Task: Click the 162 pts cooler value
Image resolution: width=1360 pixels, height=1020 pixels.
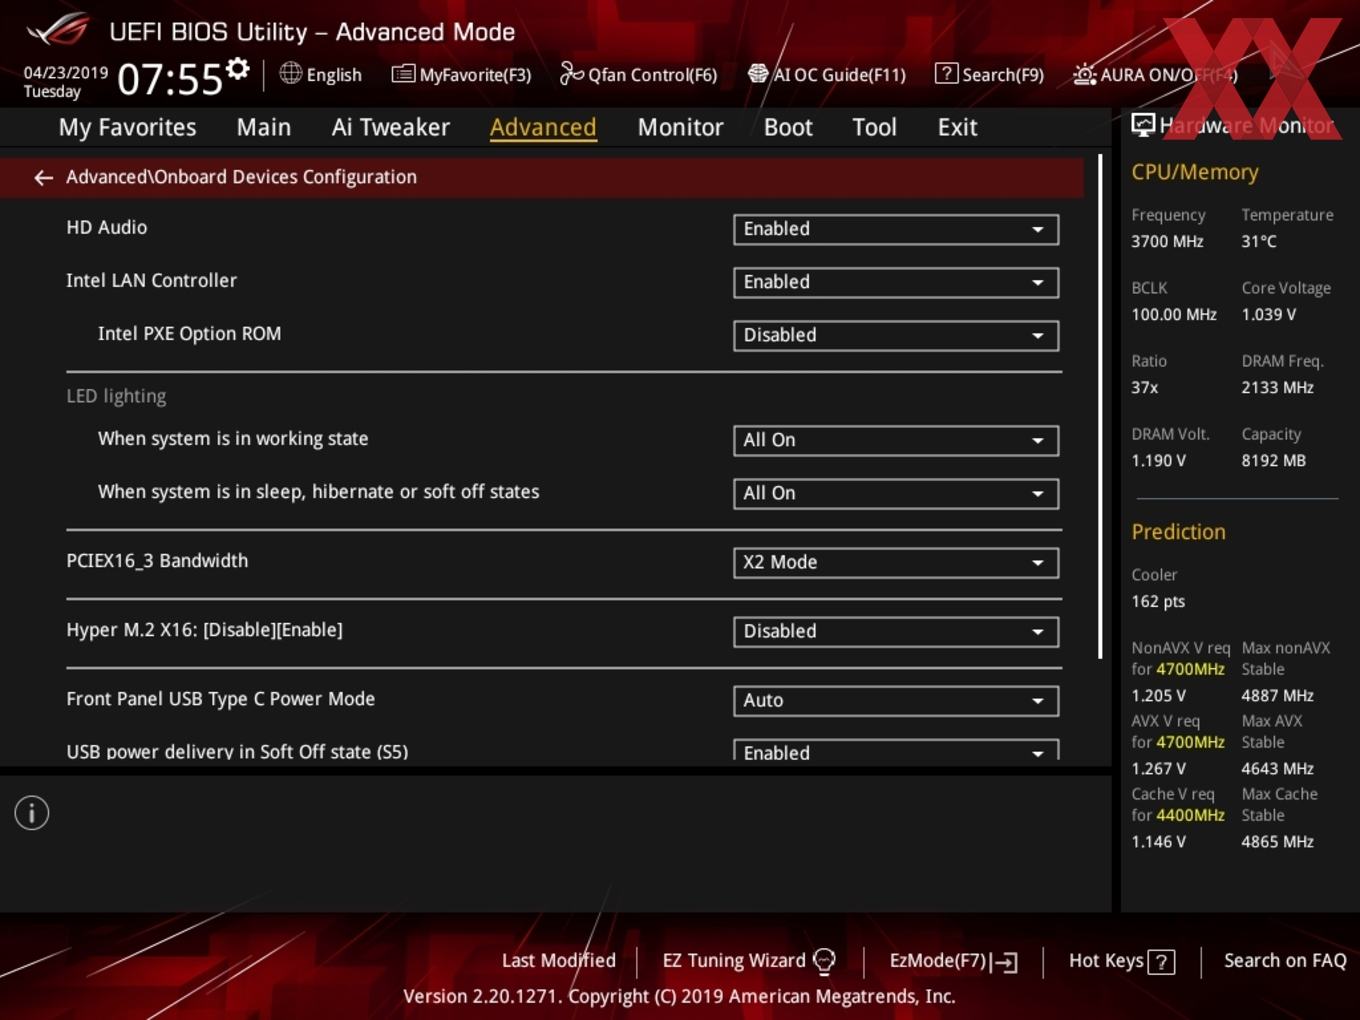Action: [1158, 601]
